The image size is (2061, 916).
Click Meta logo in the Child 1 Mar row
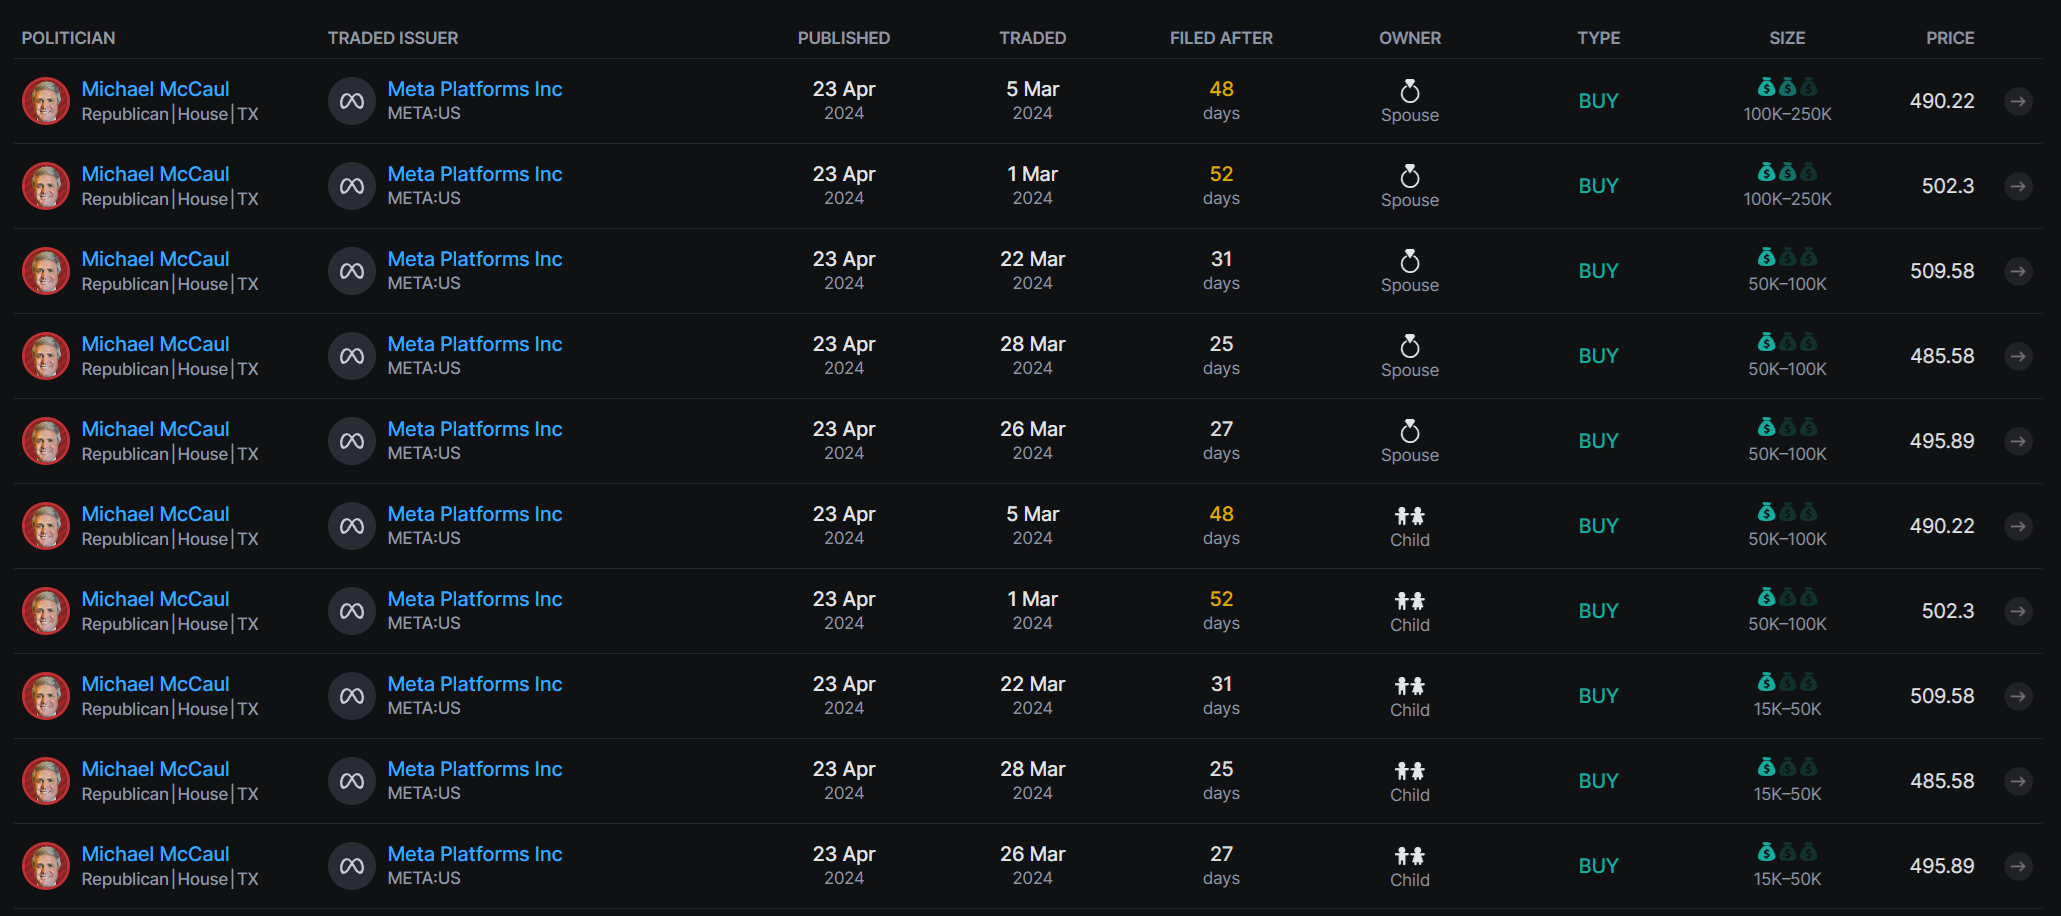click(351, 611)
